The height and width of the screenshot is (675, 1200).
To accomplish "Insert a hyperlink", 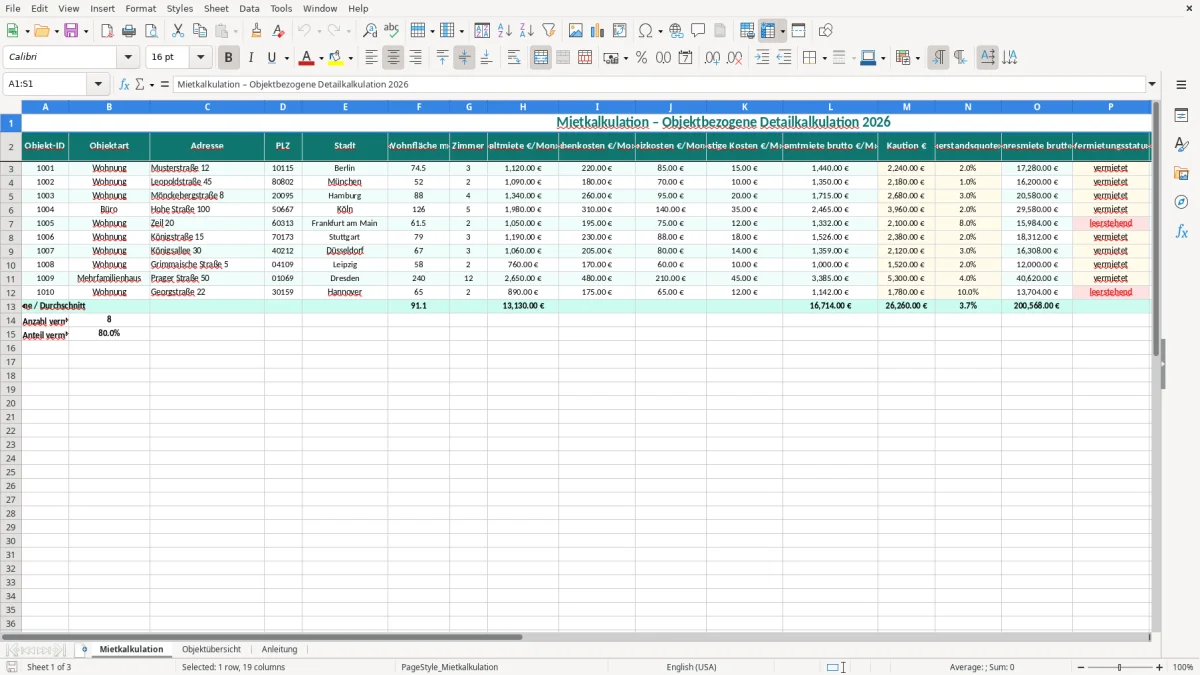I will point(676,31).
